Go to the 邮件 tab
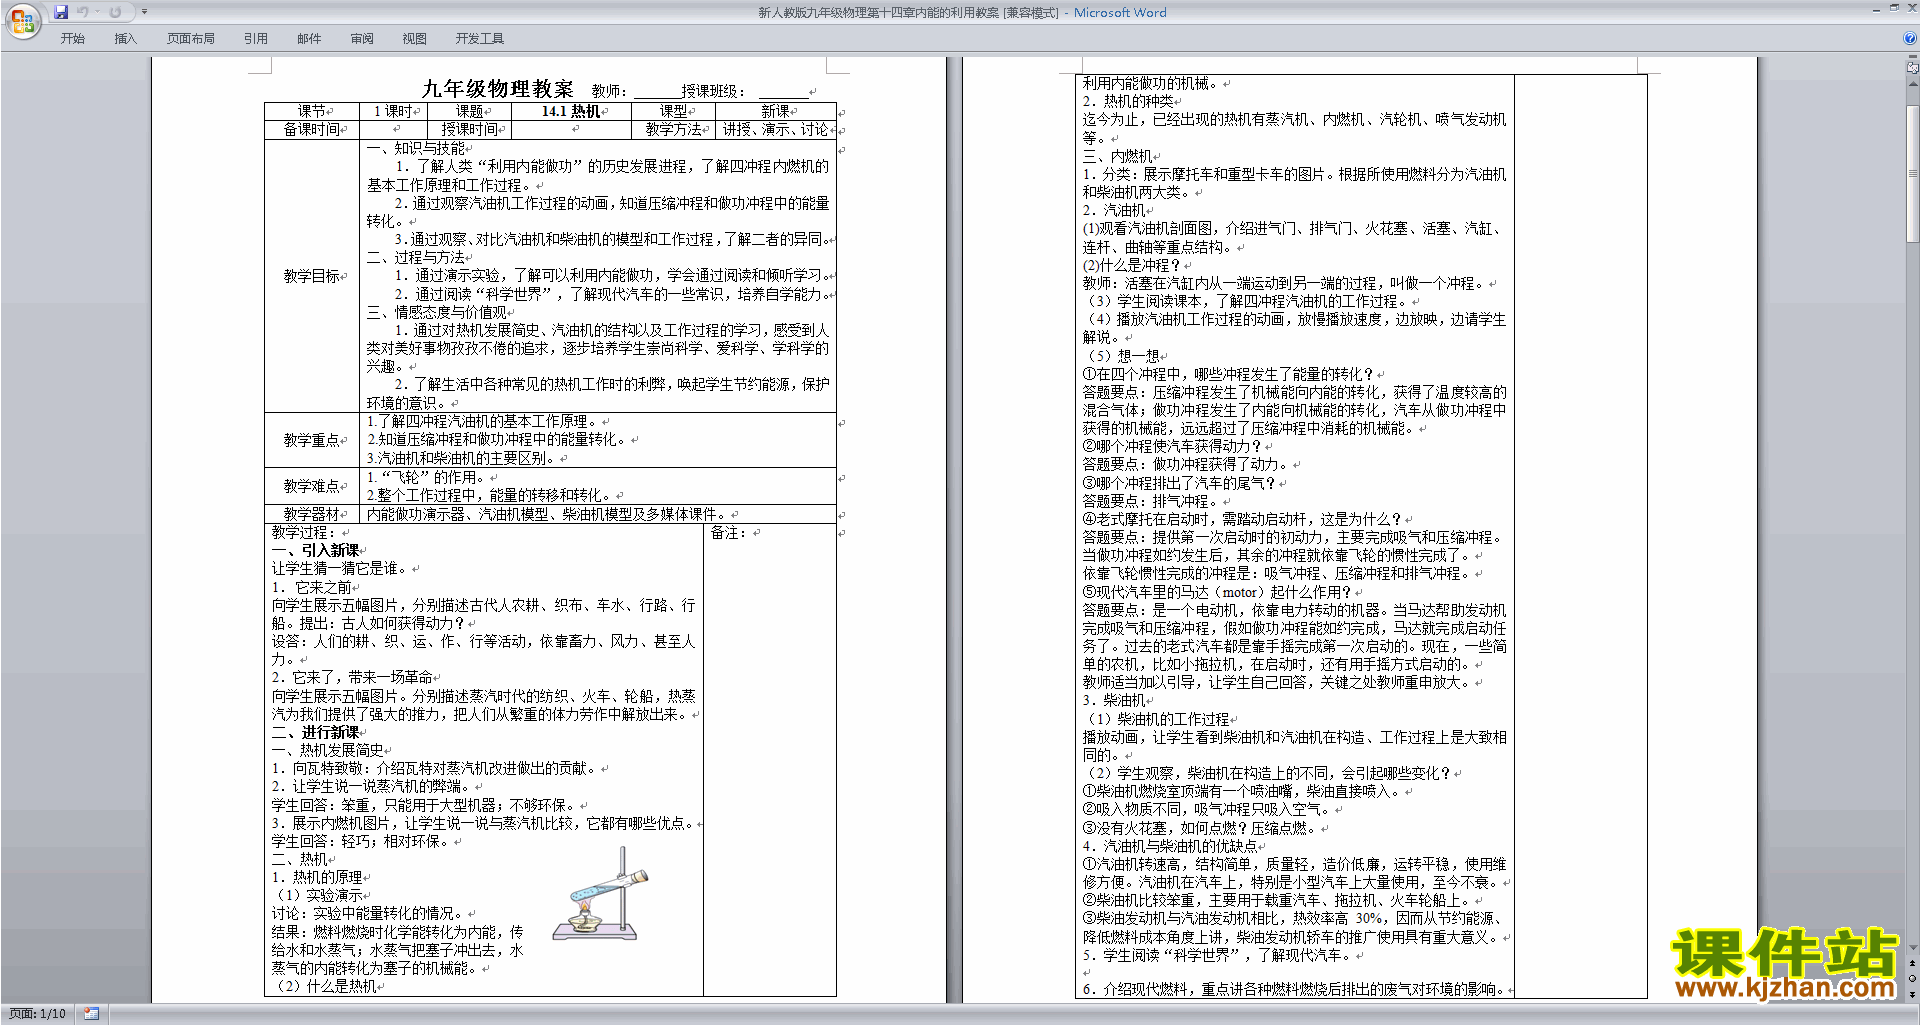This screenshot has width=1920, height=1025. [x=309, y=39]
